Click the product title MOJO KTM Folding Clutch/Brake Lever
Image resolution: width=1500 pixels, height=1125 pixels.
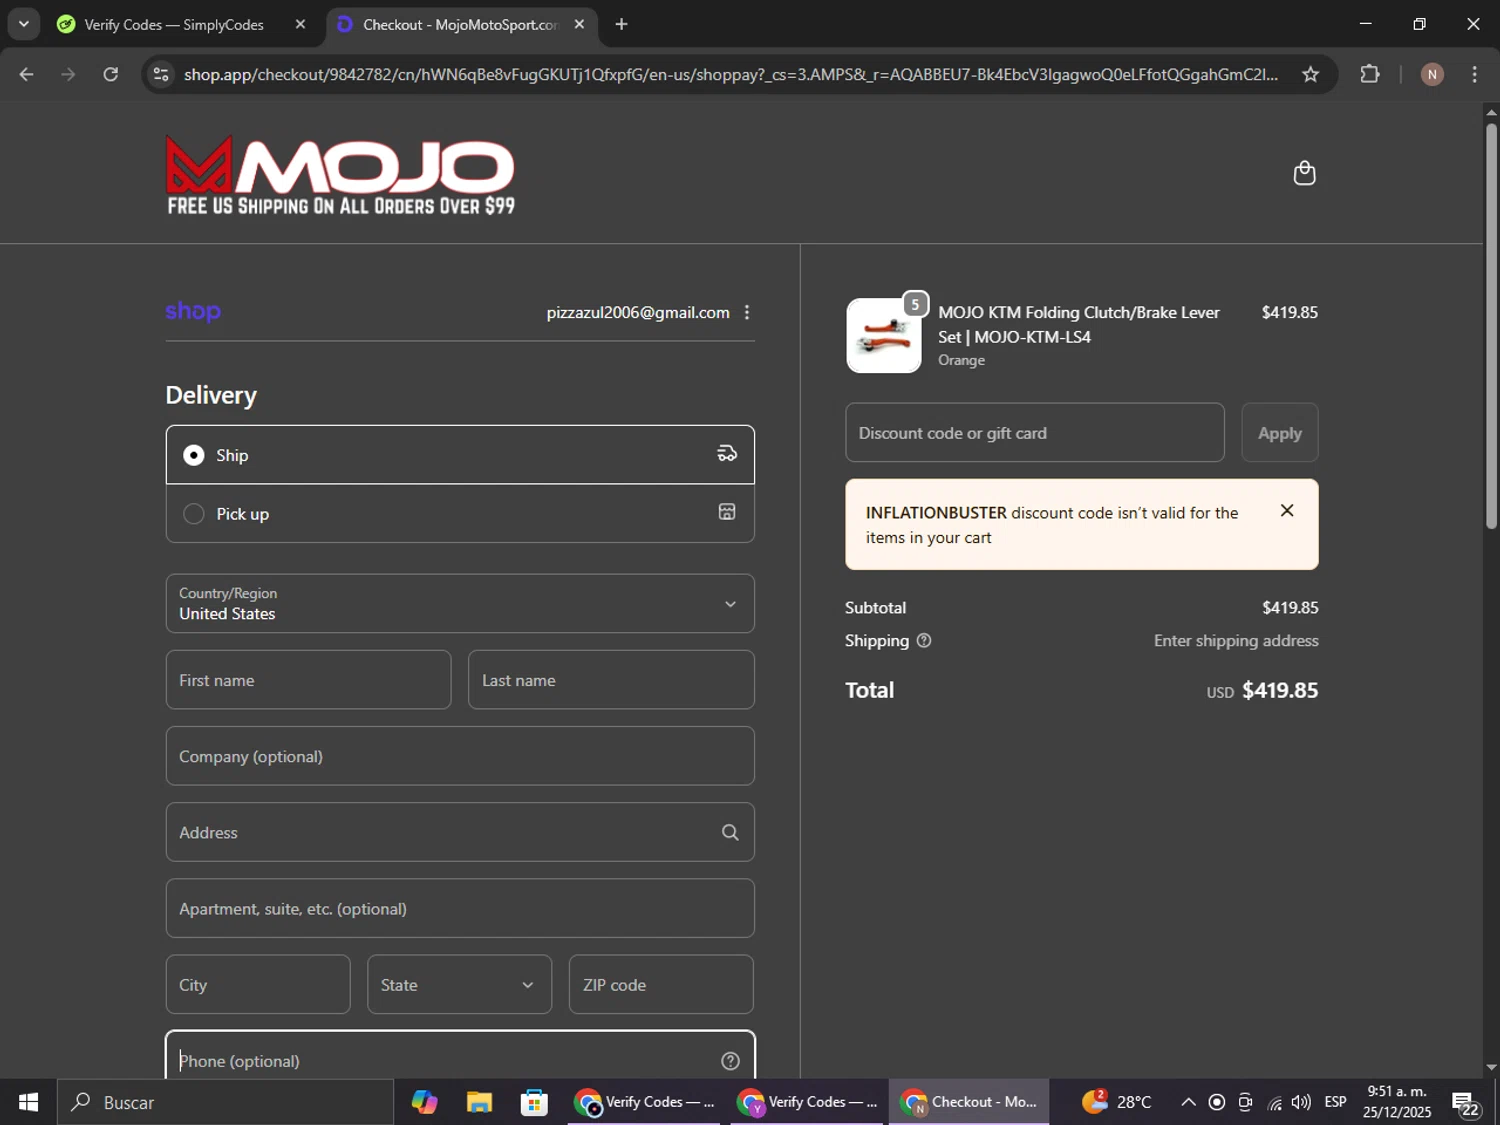pyautogui.click(x=1078, y=324)
